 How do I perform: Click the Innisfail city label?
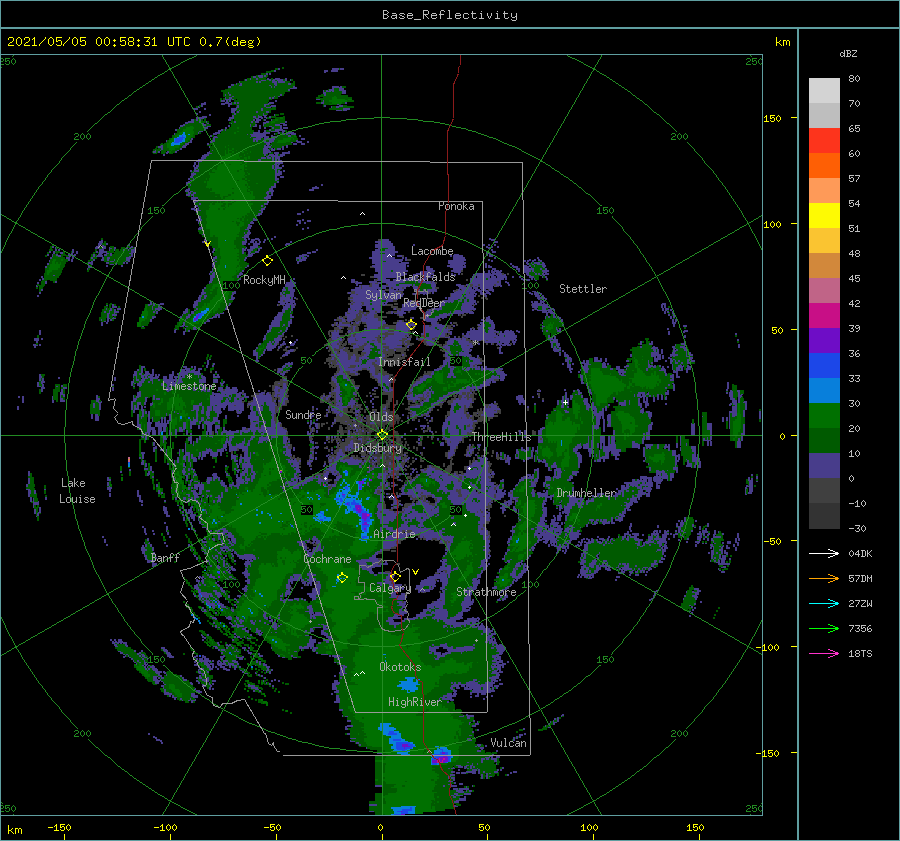404,362
